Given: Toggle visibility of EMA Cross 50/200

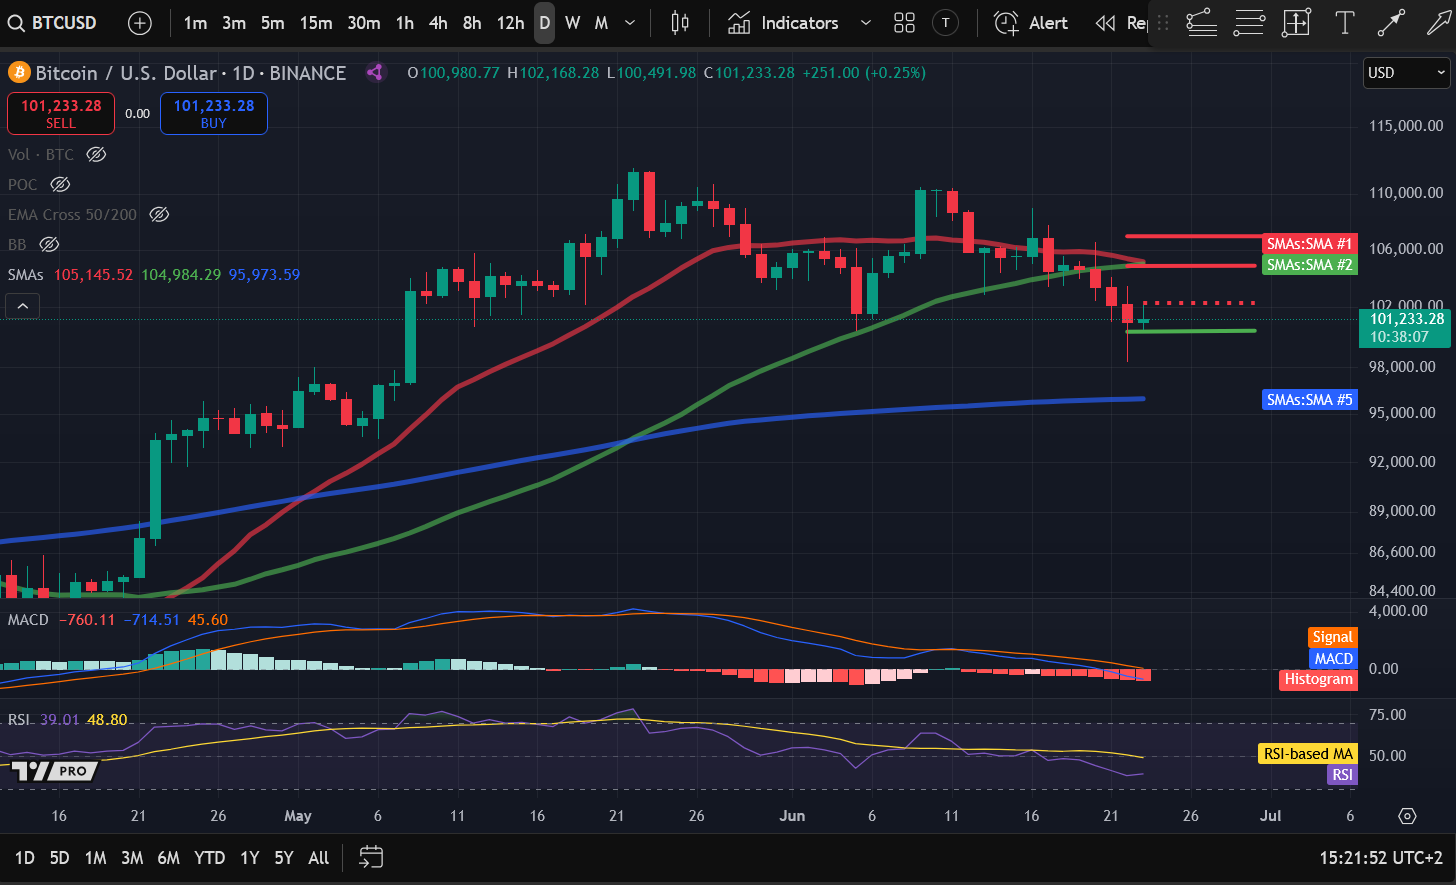Looking at the screenshot, I should [158, 214].
